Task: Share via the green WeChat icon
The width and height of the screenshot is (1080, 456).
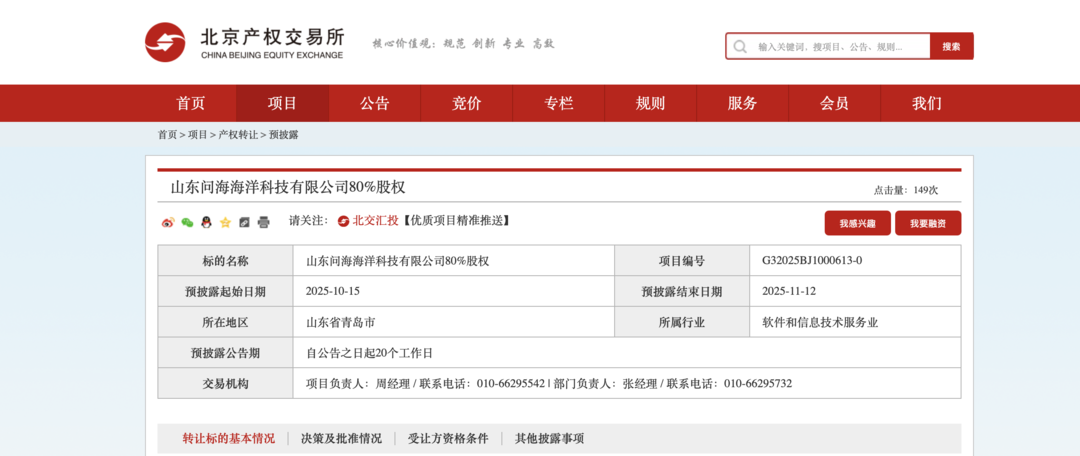Action: pyautogui.click(x=187, y=222)
